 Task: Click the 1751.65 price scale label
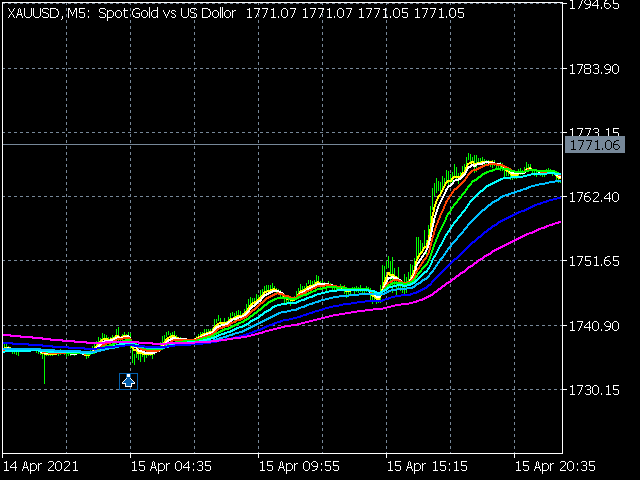(594, 261)
